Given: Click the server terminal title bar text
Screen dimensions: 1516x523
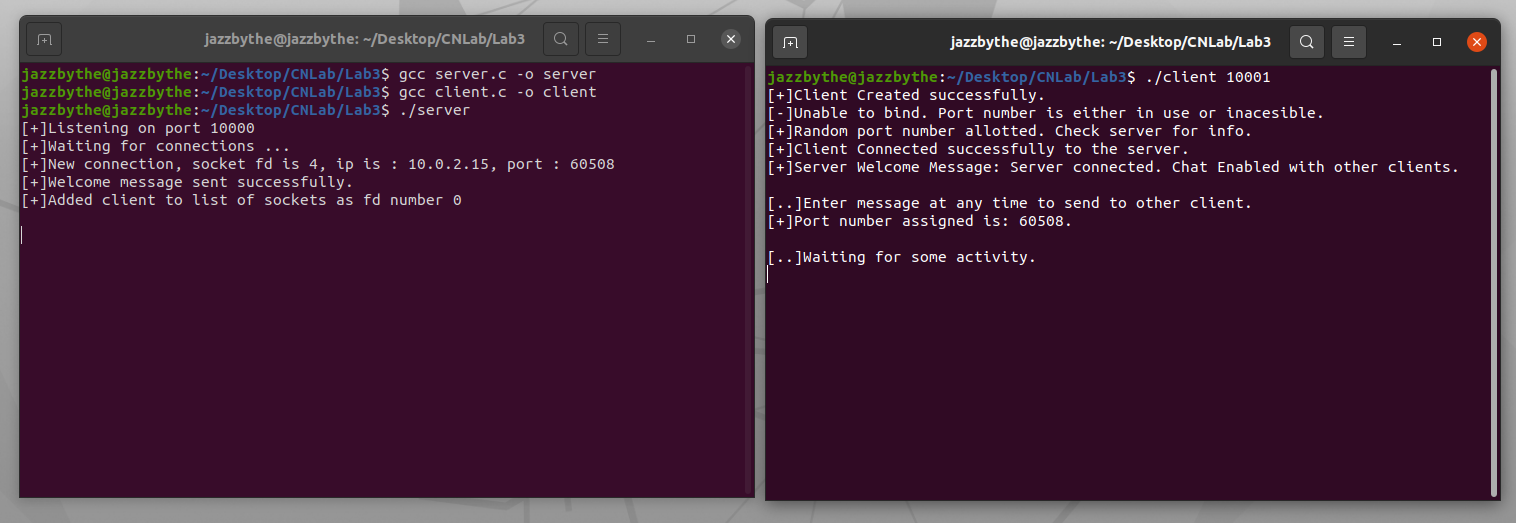Looking at the screenshot, I should pyautogui.click(x=365, y=39).
